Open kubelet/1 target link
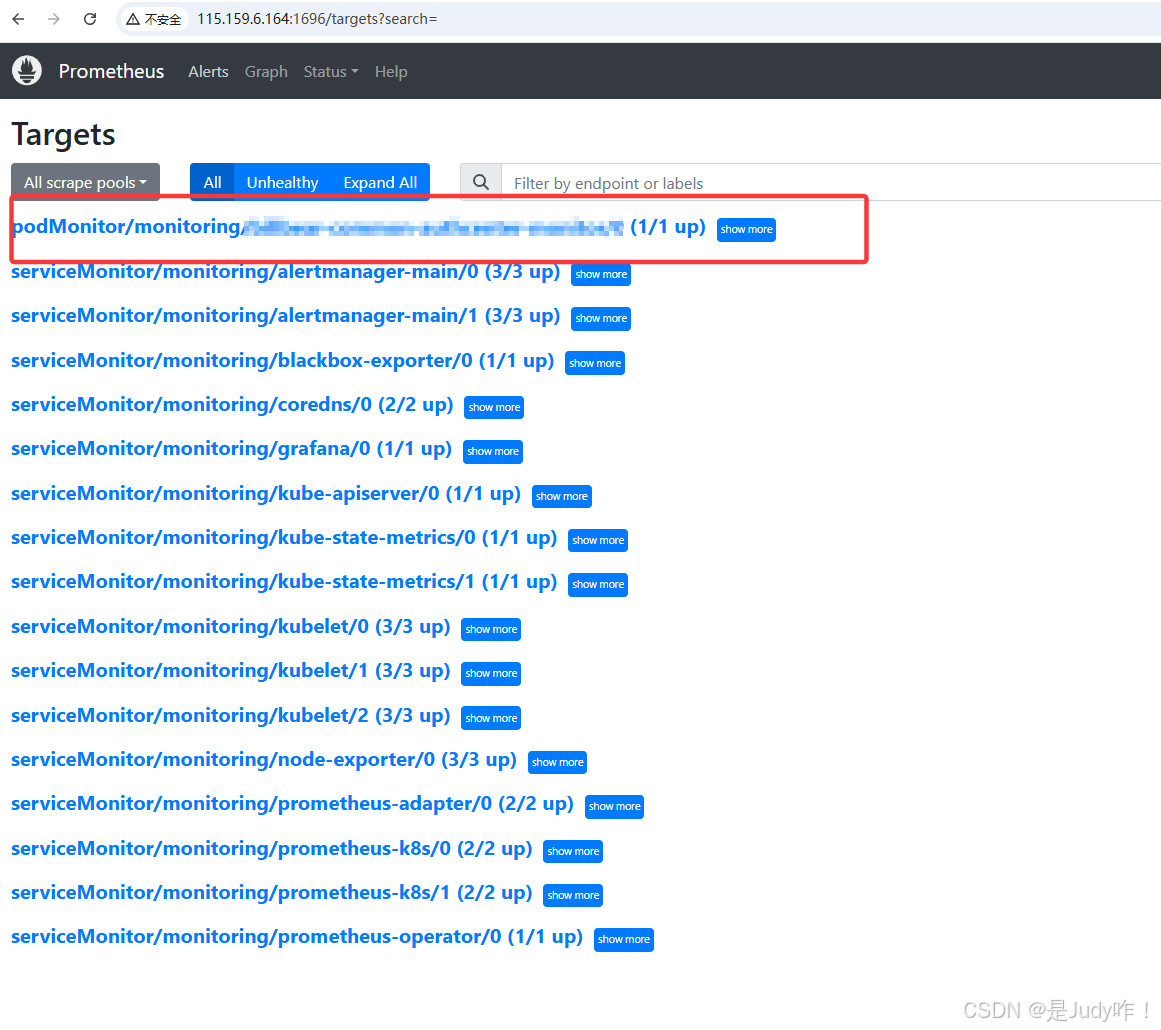This screenshot has width=1161, height=1030. [230, 671]
